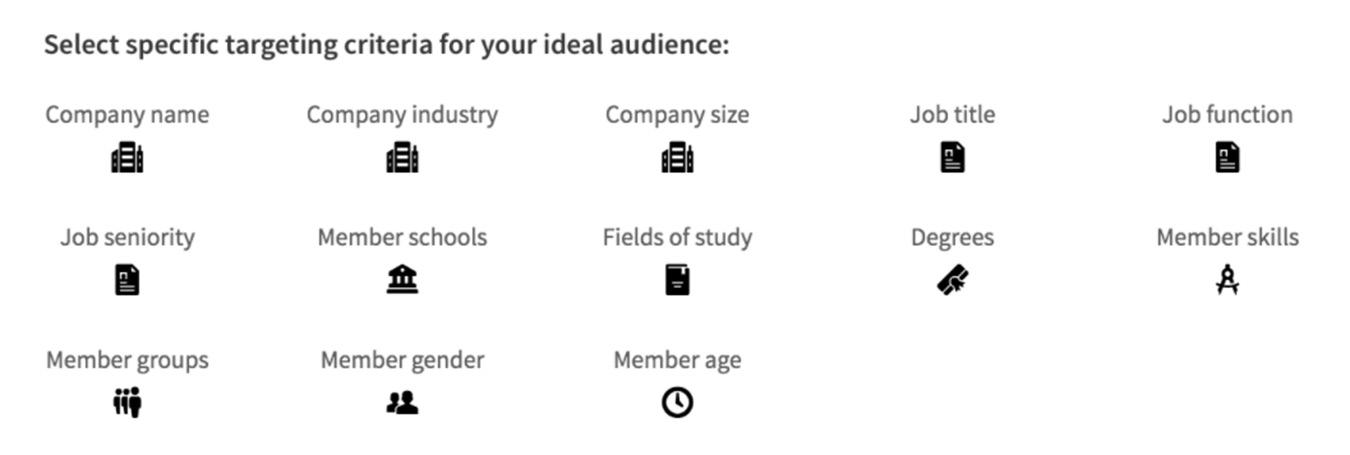Pick the Member gender two-person icon
Image resolution: width=1350 pixels, height=455 pixels.
point(402,403)
